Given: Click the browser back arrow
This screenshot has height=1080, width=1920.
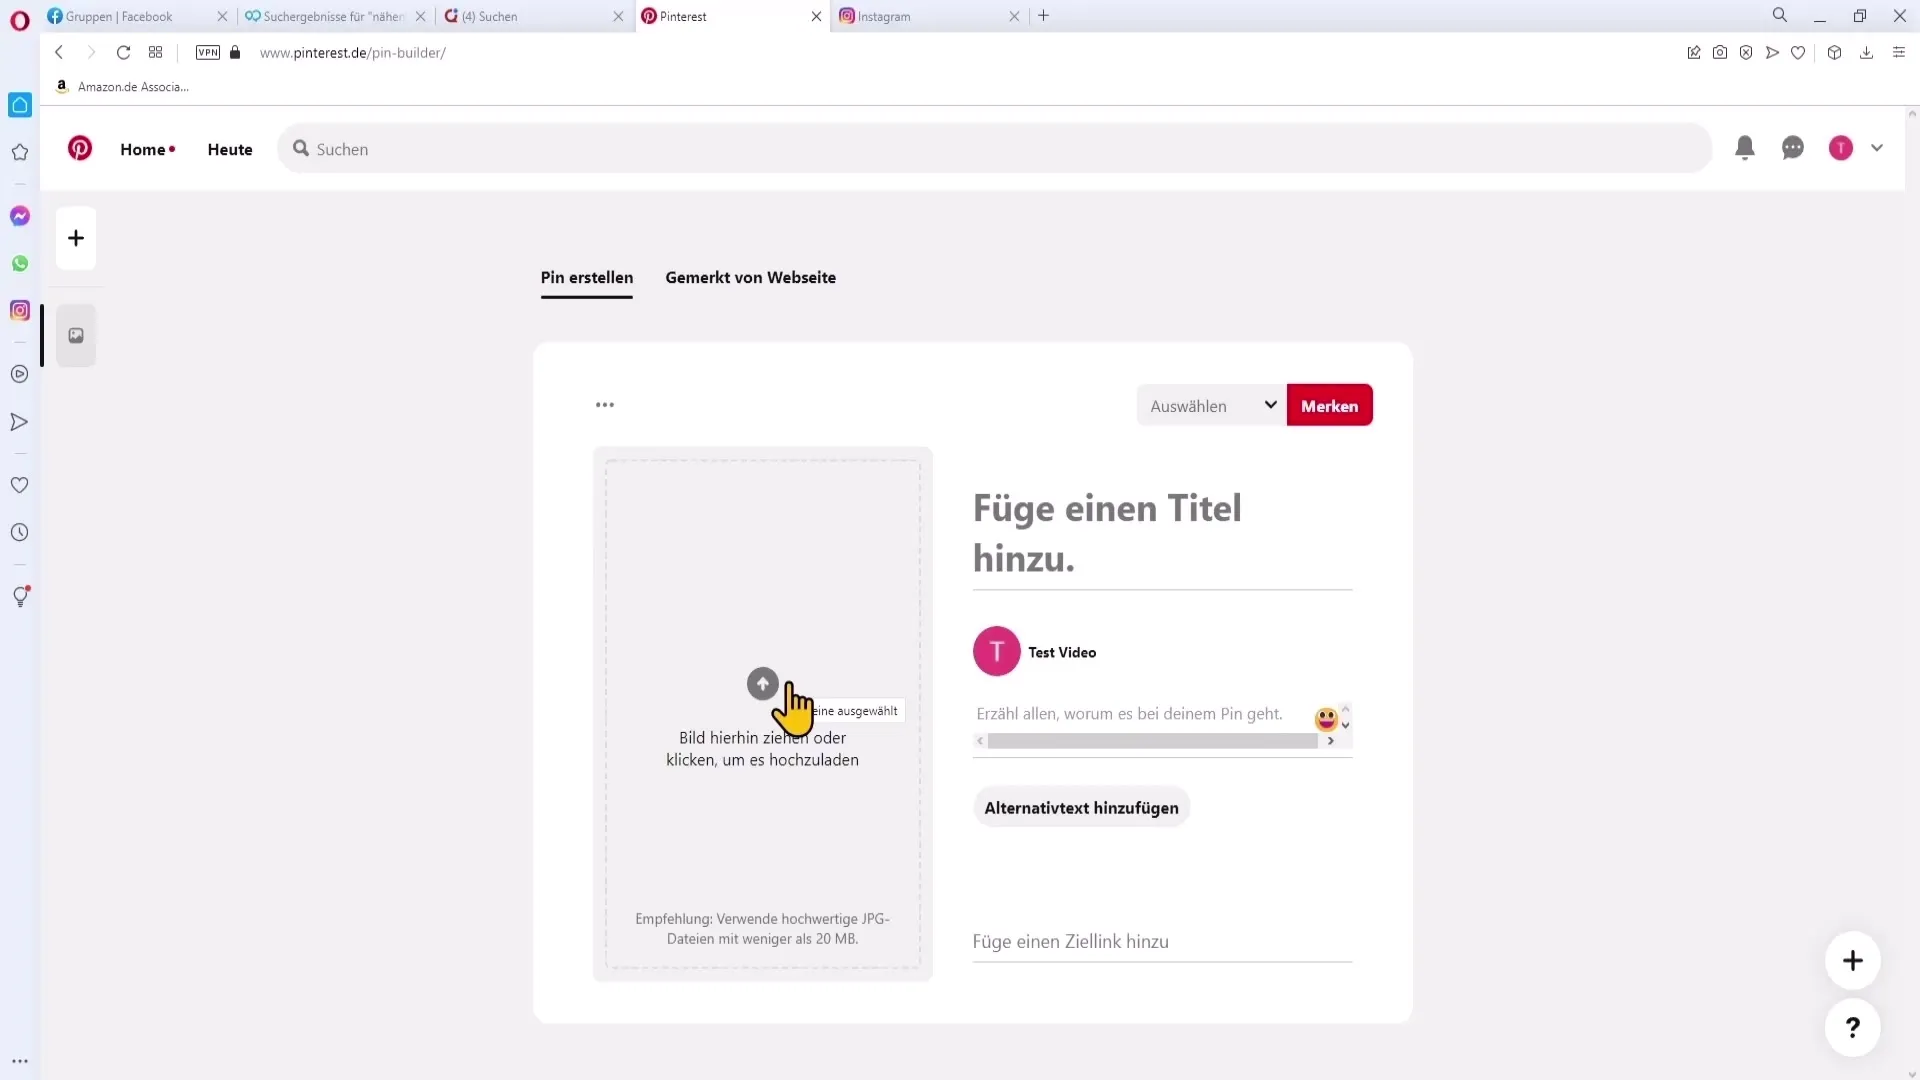Looking at the screenshot, I should [x=59, y=52].
